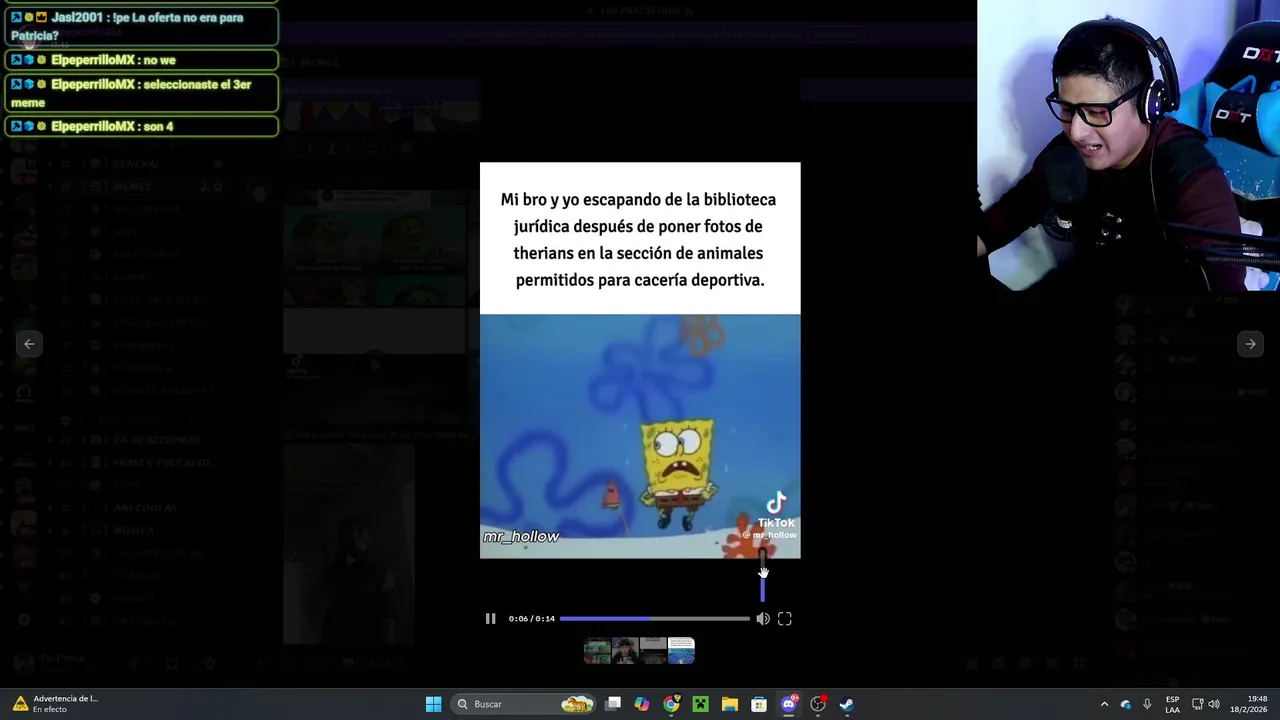Select the thumbnail of man with cap

625,651
